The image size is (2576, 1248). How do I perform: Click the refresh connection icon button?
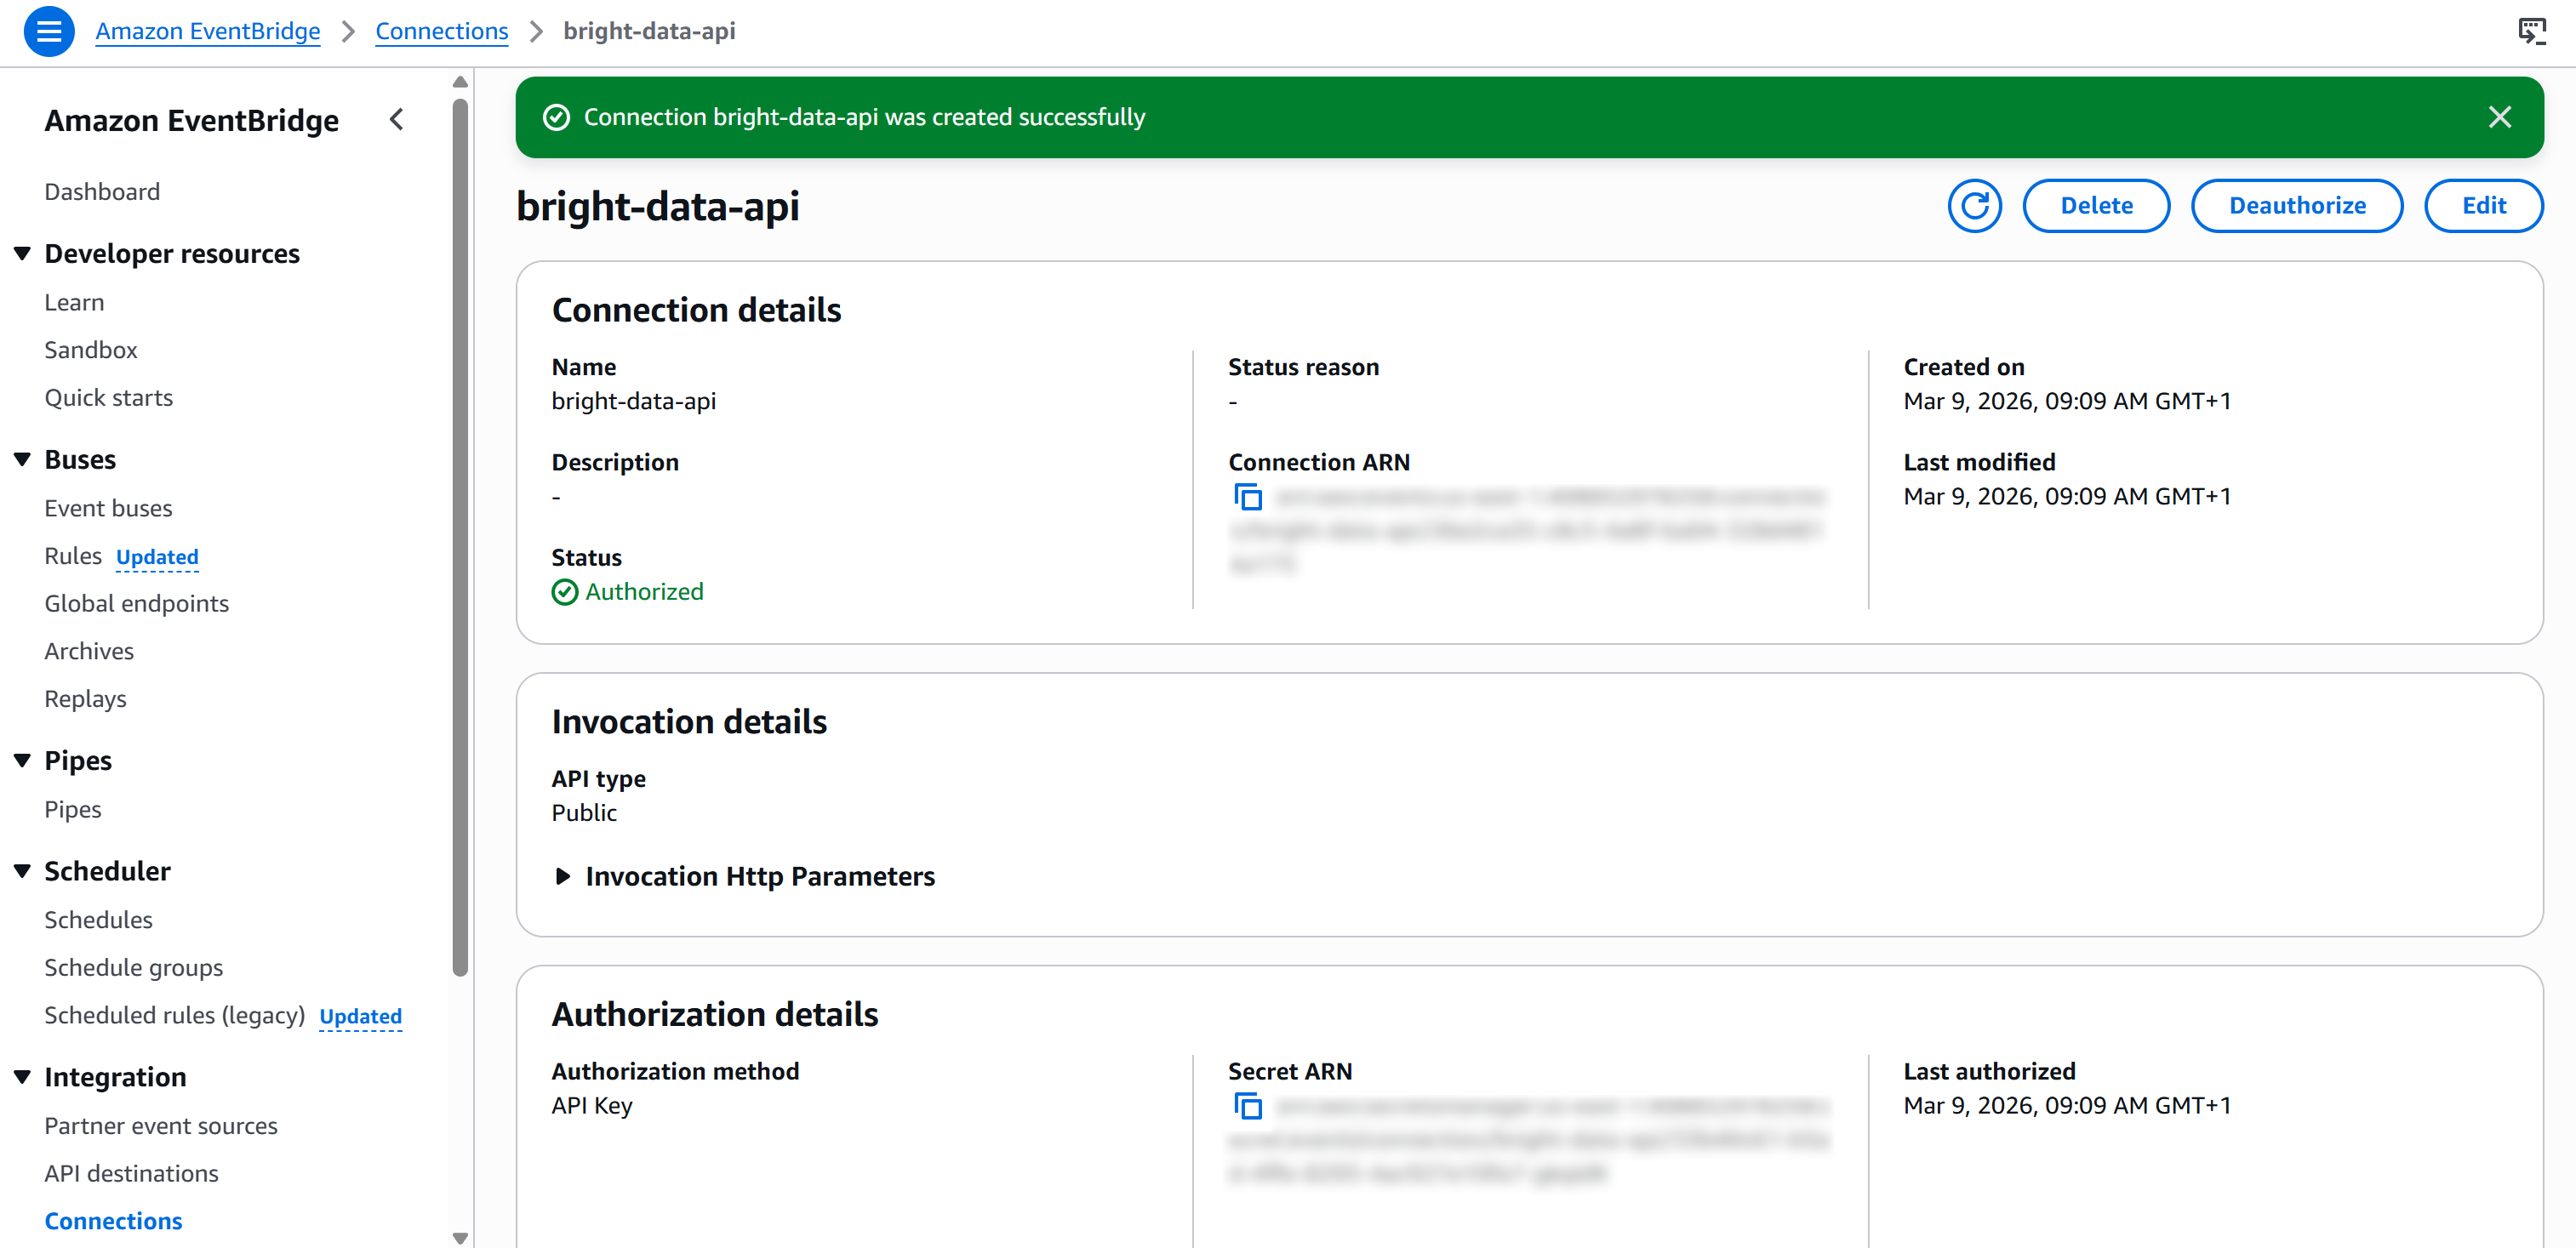pyautogui.click(x=1973, y=206)
